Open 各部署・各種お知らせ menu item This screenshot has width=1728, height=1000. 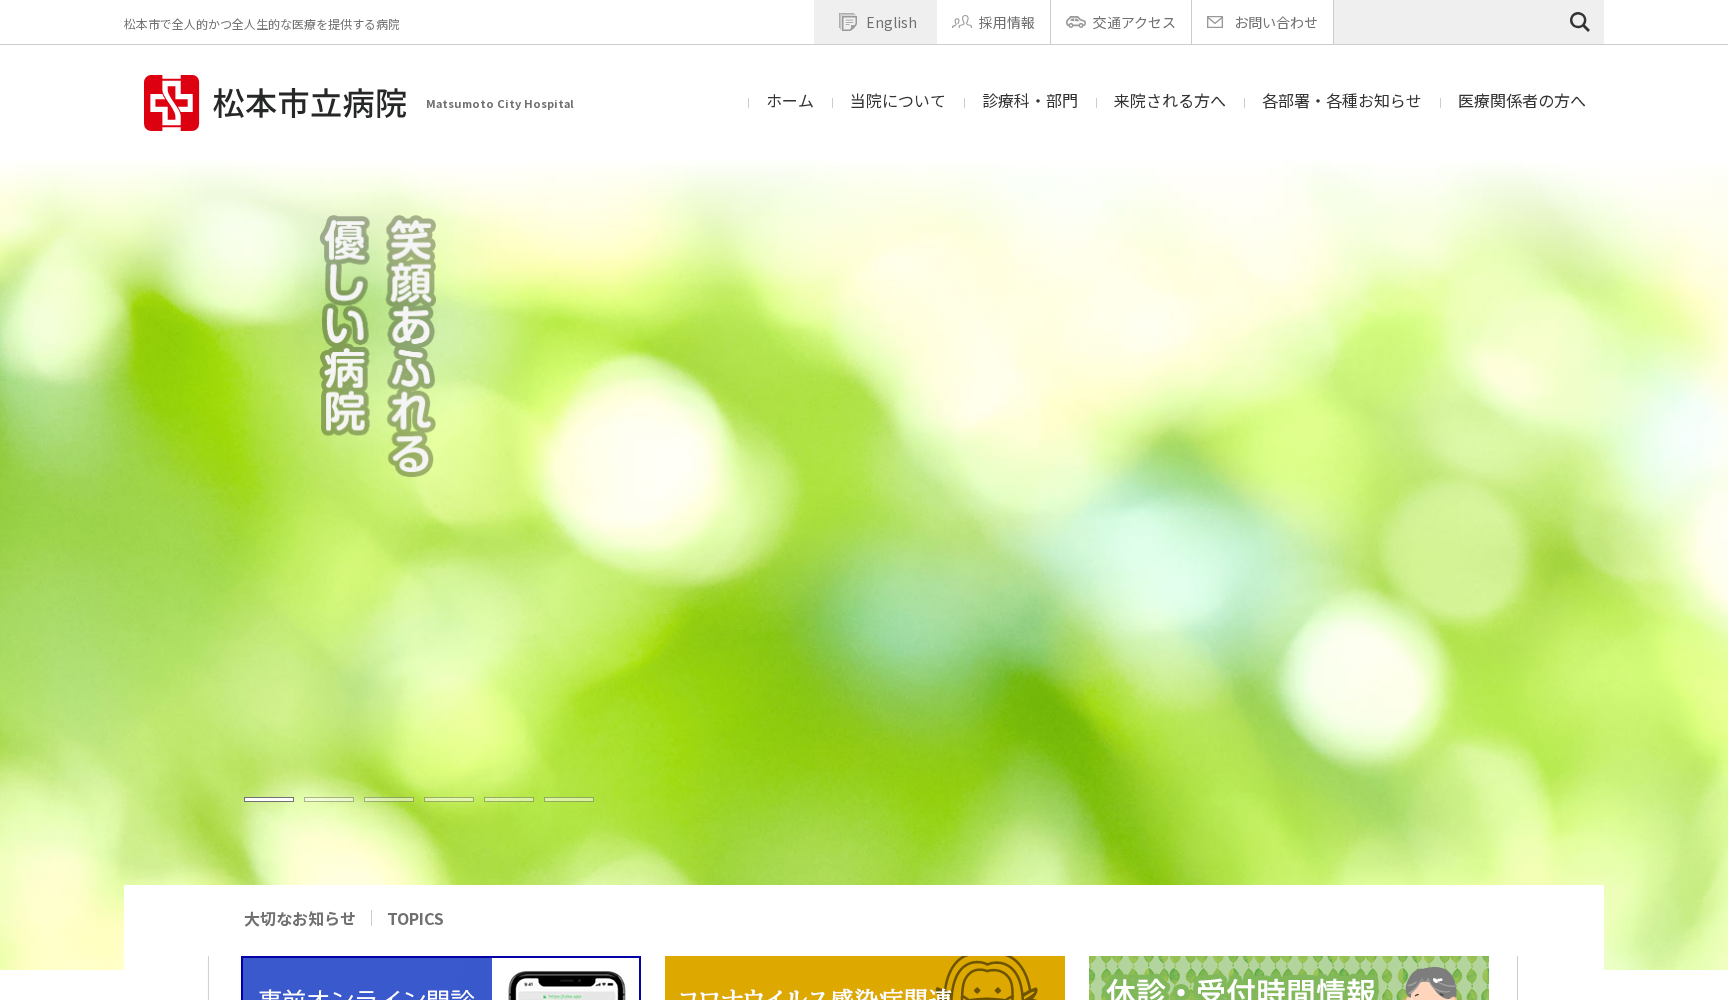[x=1341, y=101]
